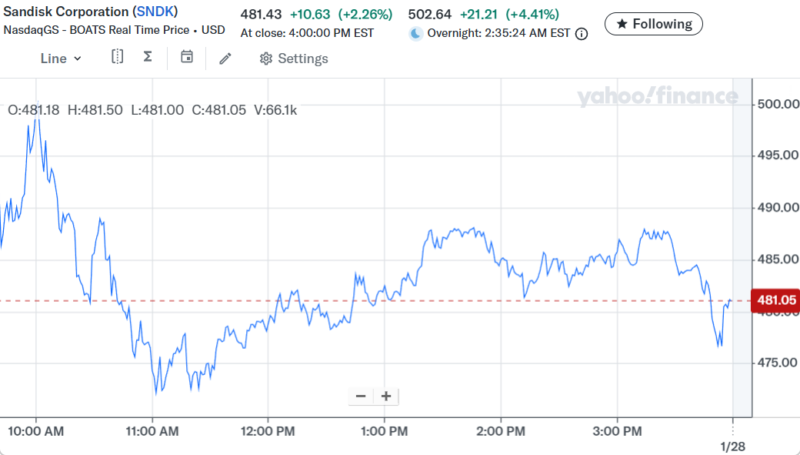
Task: Open the calendar date range icon
Action: tap(187, 57)
